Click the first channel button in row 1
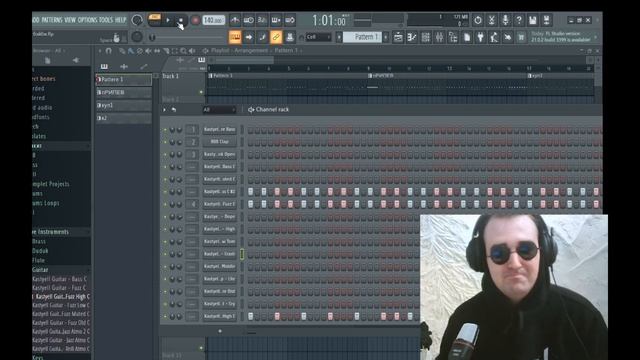The width and height of the screenshot is (640, 360). pos(220,129)
